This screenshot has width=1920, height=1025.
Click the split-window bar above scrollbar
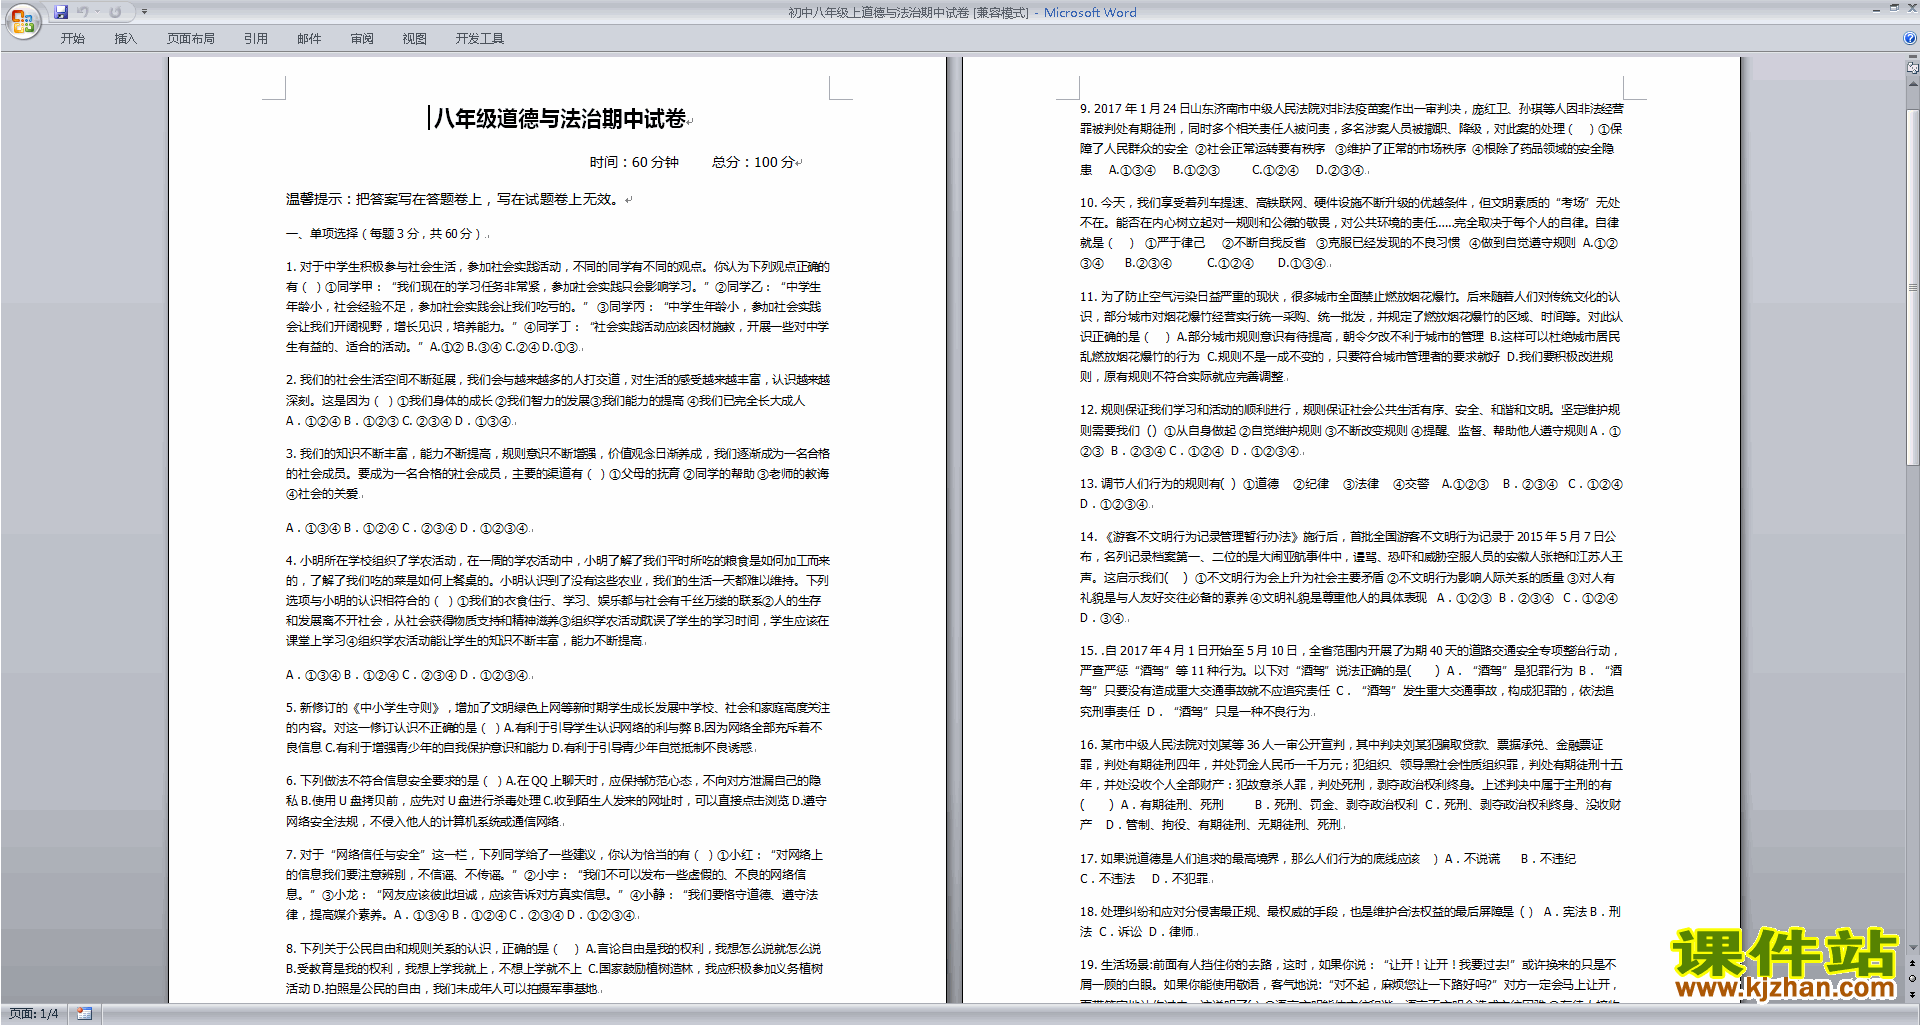pyautogui.click(x=1913, y=58)
